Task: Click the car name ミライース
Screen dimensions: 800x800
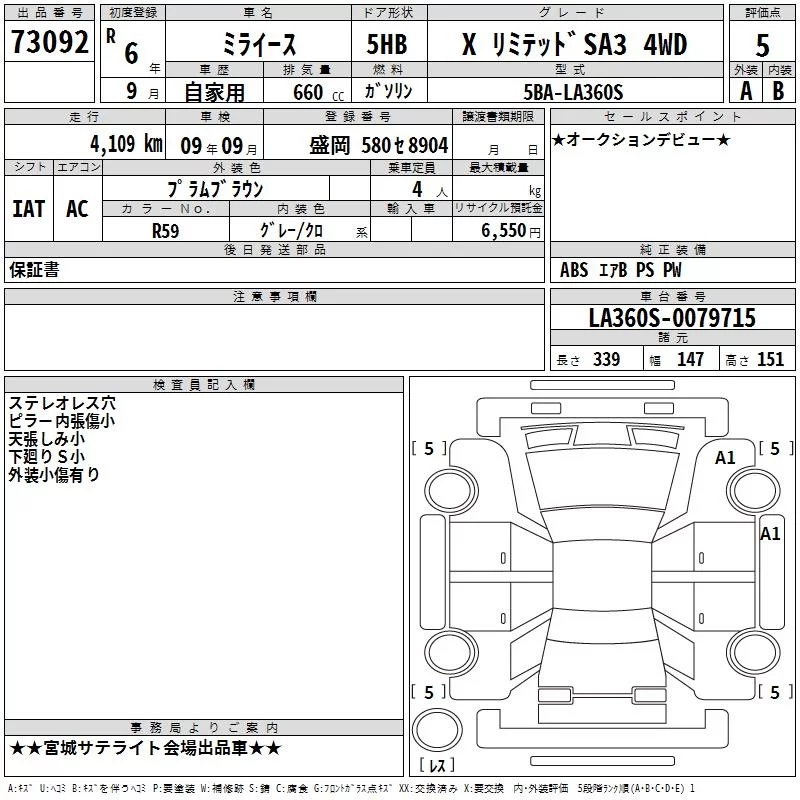Action: click(257, 45)
